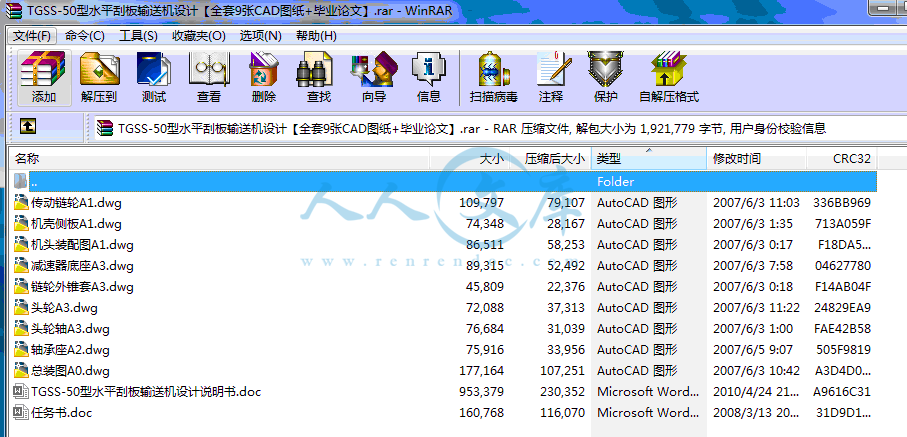Select file 机头装配图A1.dwg
The height and width of the screenshot is (437, 907).
point(82,245)
